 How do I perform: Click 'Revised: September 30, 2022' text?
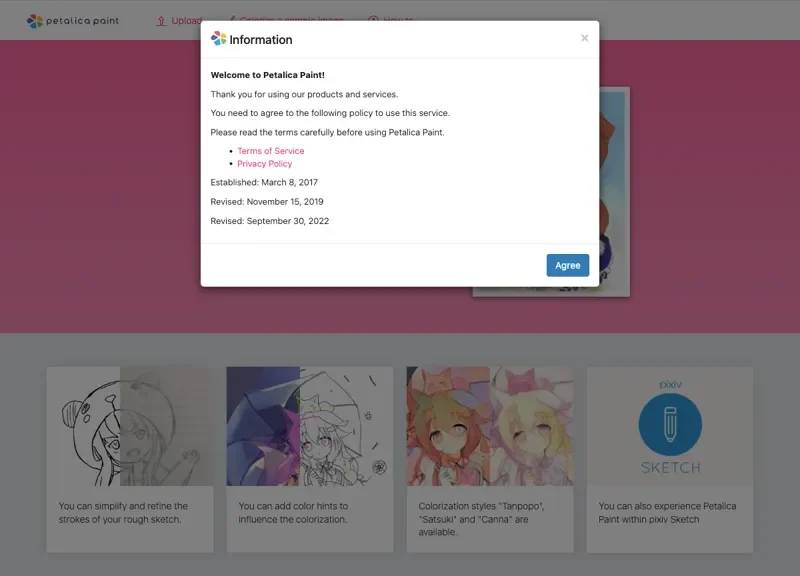point(269,221)
